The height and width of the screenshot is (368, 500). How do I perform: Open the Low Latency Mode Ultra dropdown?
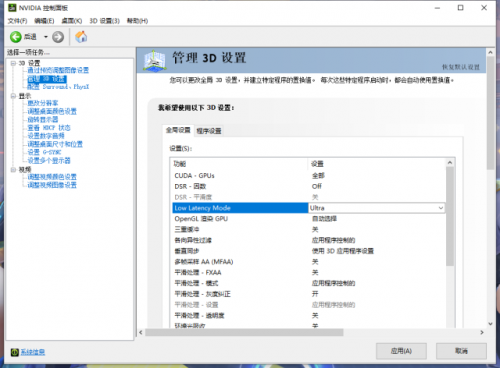point(441,208)
